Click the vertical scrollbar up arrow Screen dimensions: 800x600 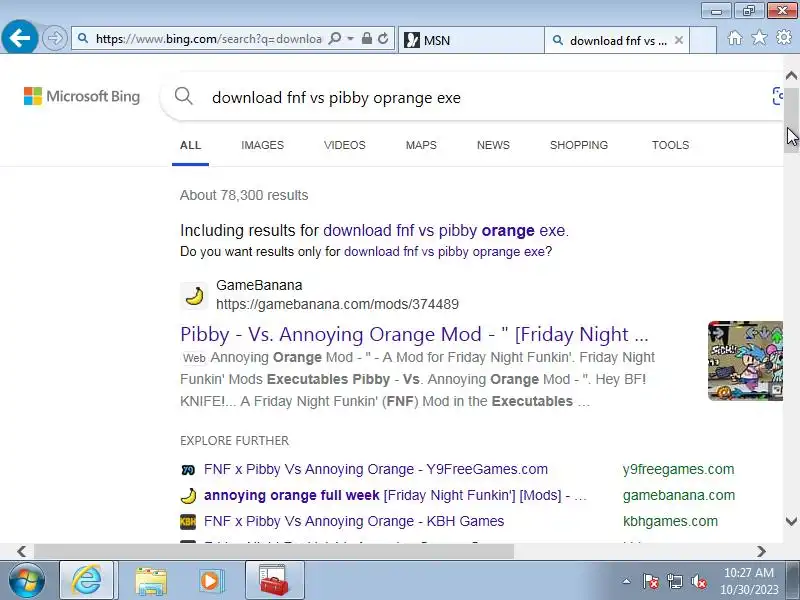(x=791, y=76)
